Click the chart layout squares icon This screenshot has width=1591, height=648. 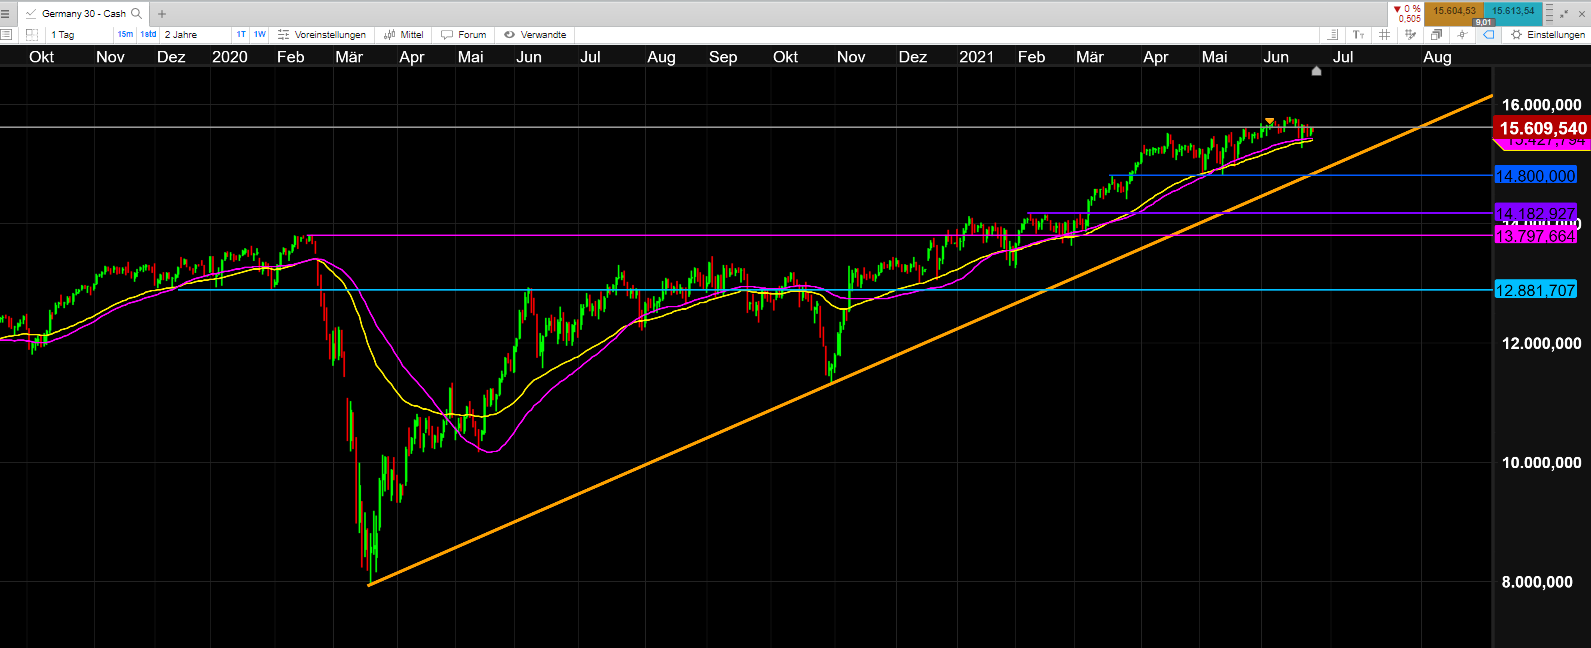coord(32,35)
